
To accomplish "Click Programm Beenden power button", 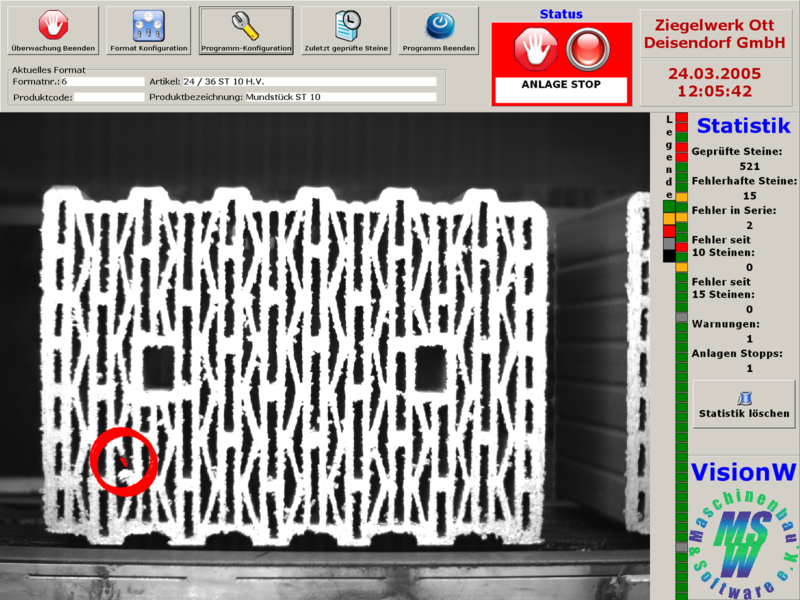I will click(438, 31).
